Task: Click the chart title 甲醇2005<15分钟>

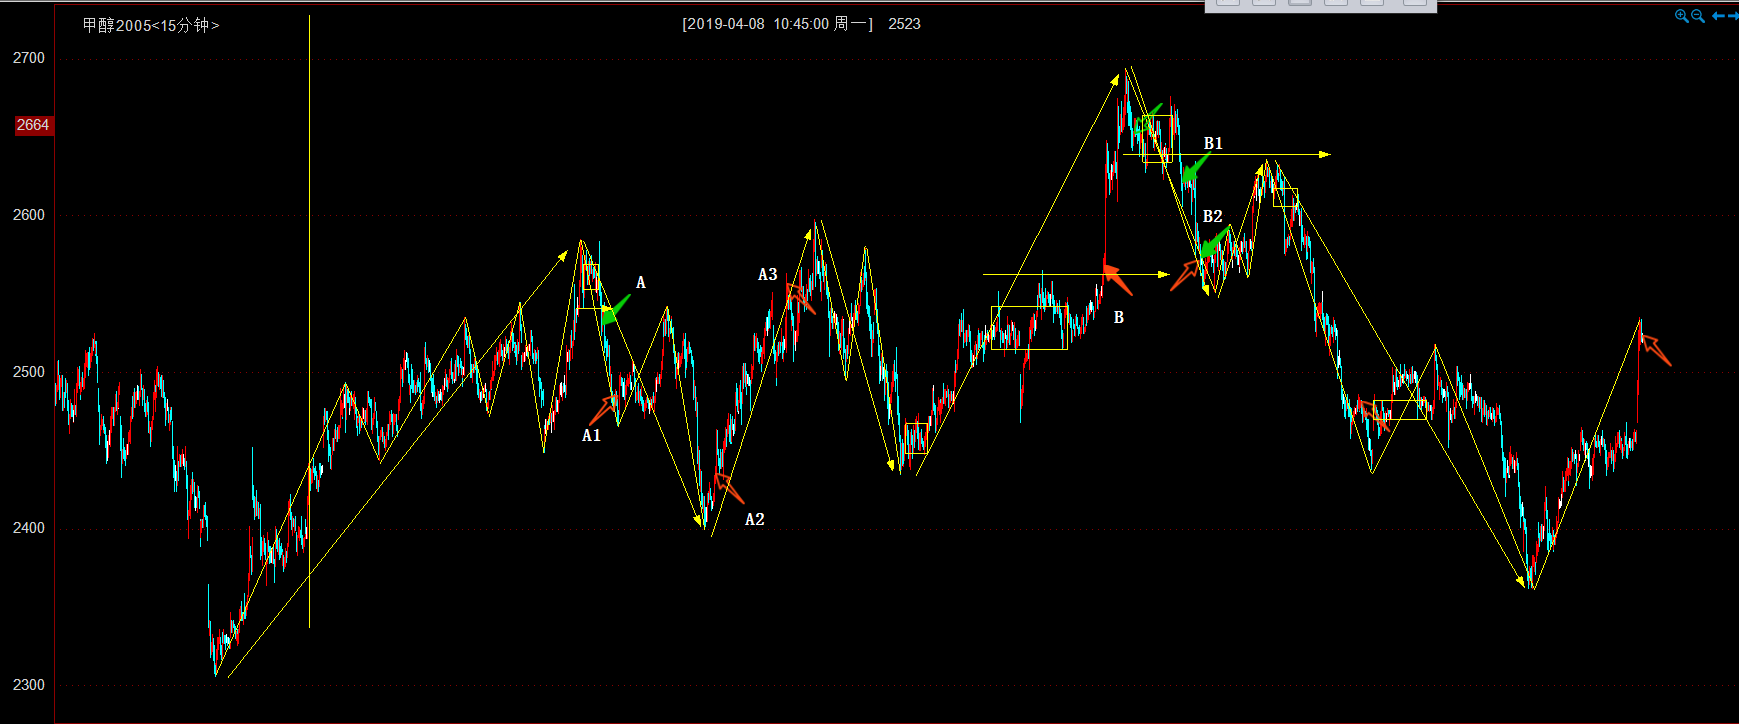Action: (151, 25)
